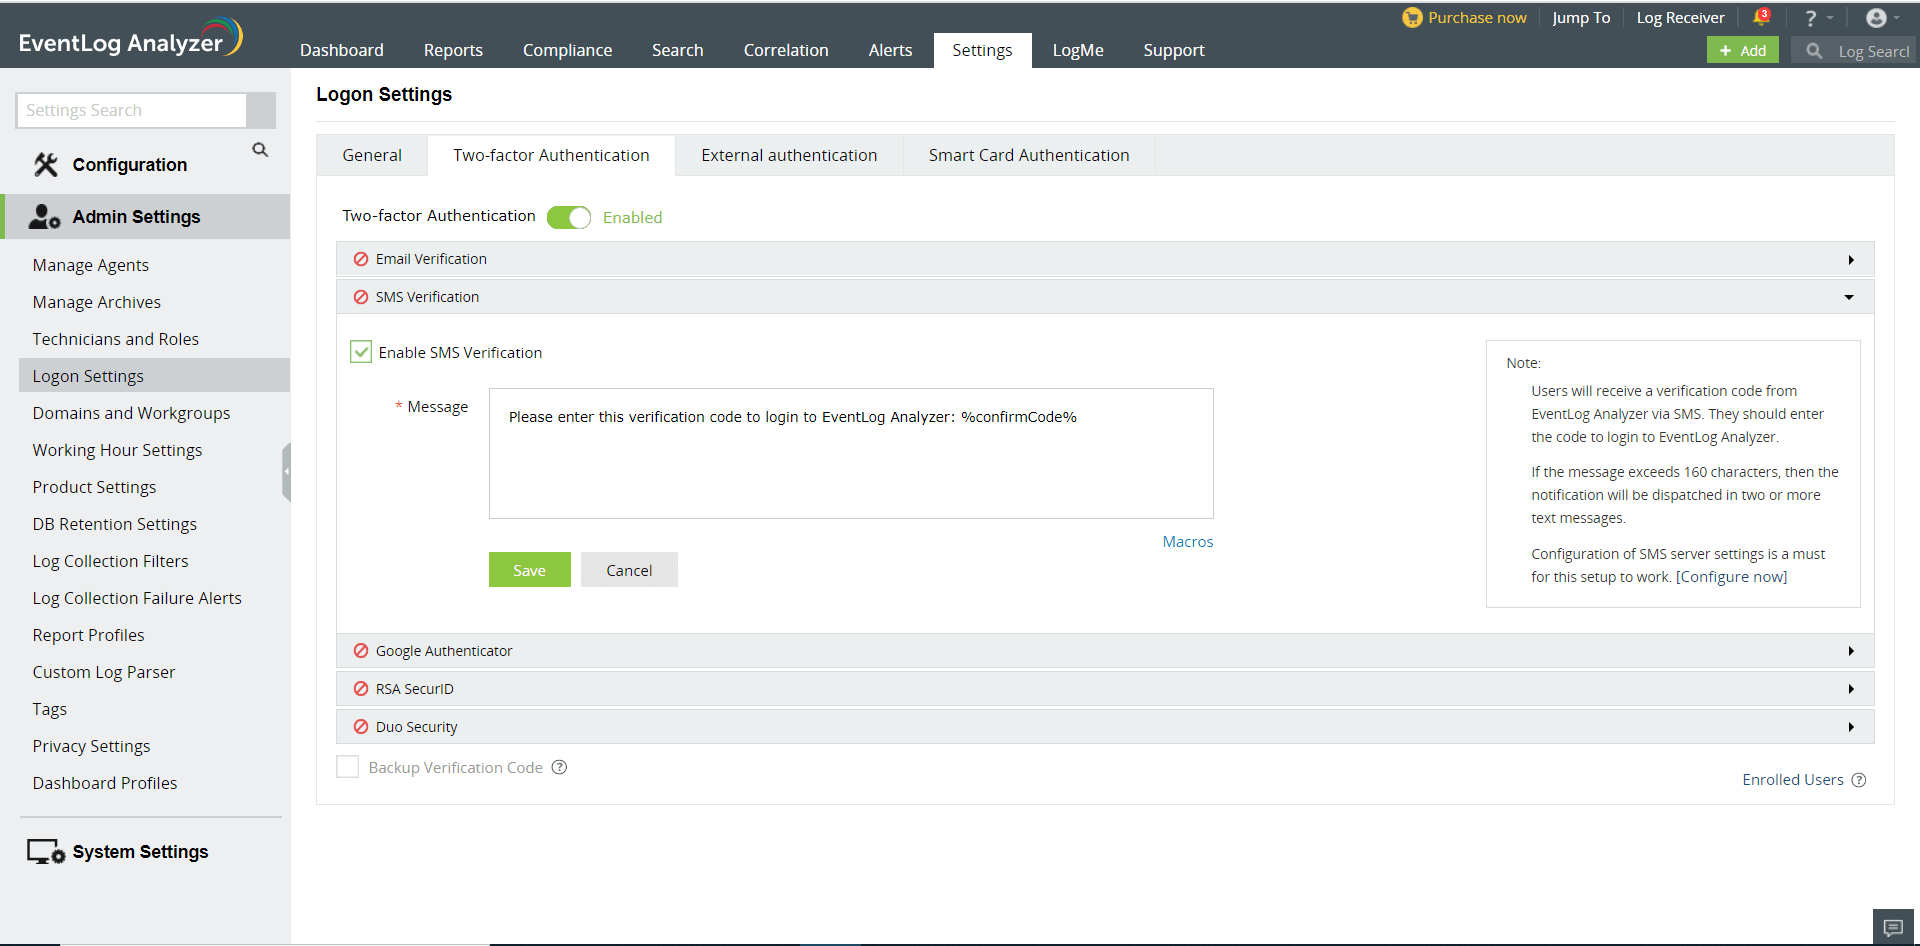
Task: Click the RSA SecurID disabled status icon
Action: point(361,689)
